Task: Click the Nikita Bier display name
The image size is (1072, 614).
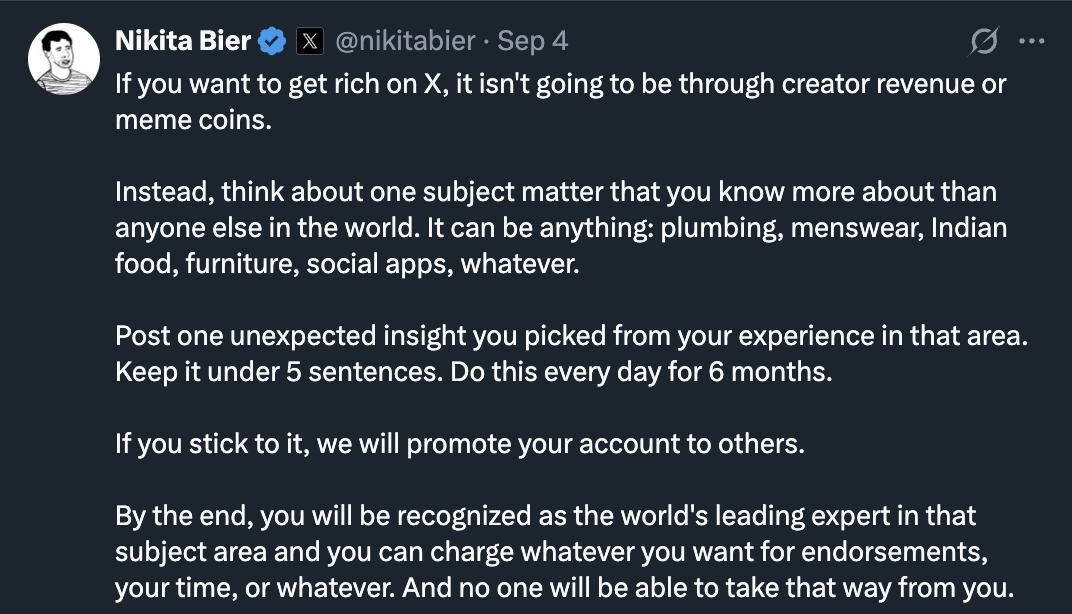Action: (182, 41)
